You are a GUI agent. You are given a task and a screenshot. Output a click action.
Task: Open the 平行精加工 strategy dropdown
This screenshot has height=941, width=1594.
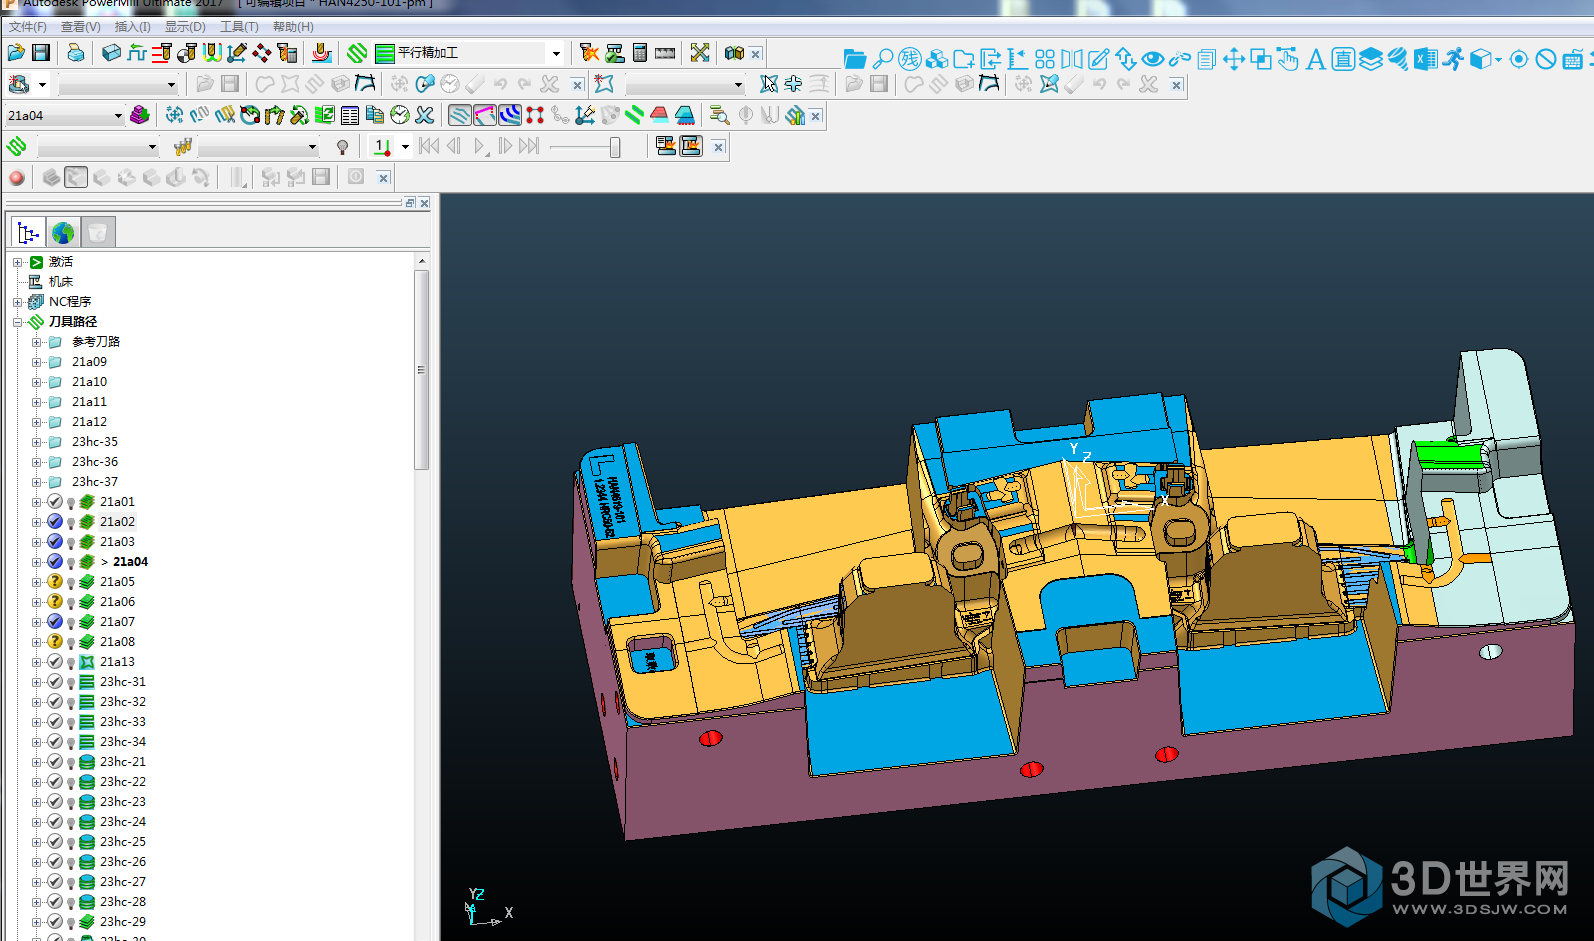(x=556, y=53)
